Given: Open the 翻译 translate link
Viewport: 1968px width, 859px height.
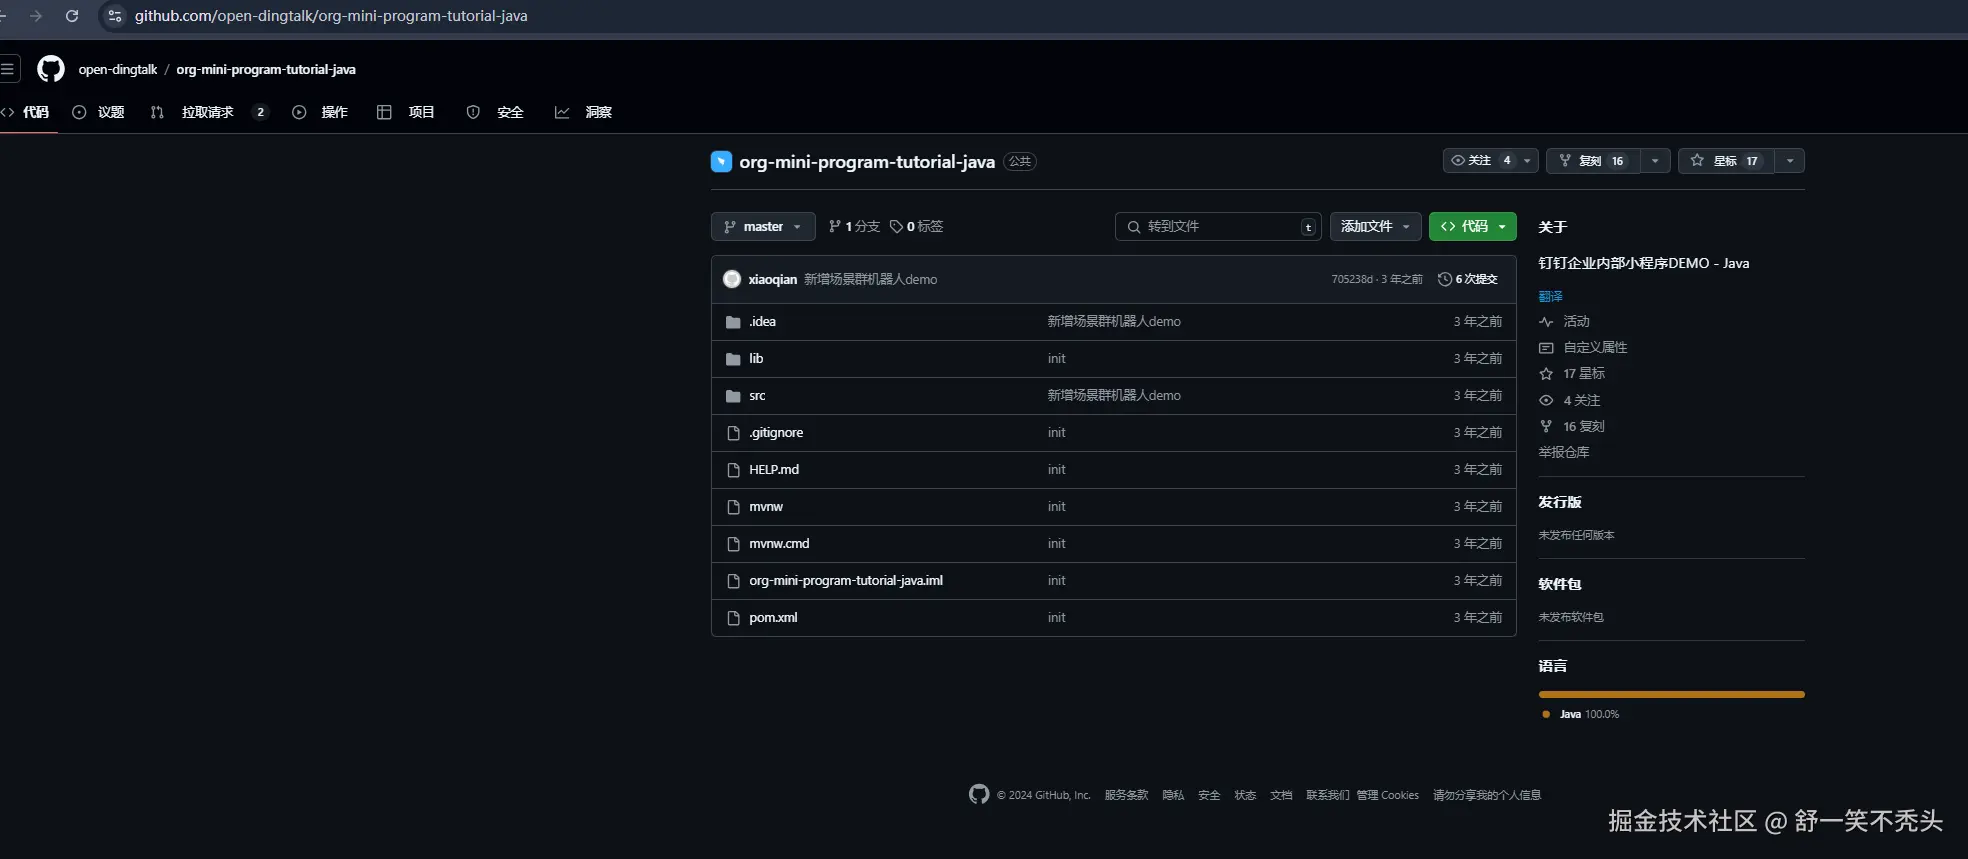Looking at the screenshot, I should click(1550, 296).
